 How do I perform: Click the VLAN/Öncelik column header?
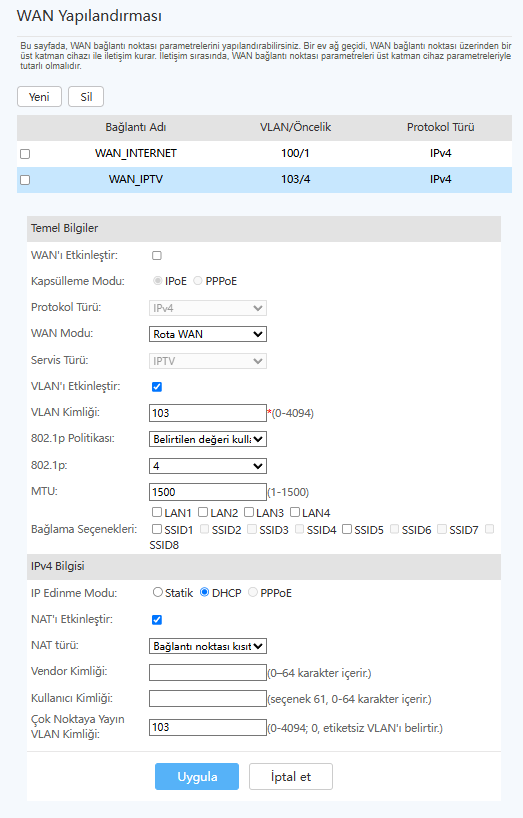(x=295, y=127)
